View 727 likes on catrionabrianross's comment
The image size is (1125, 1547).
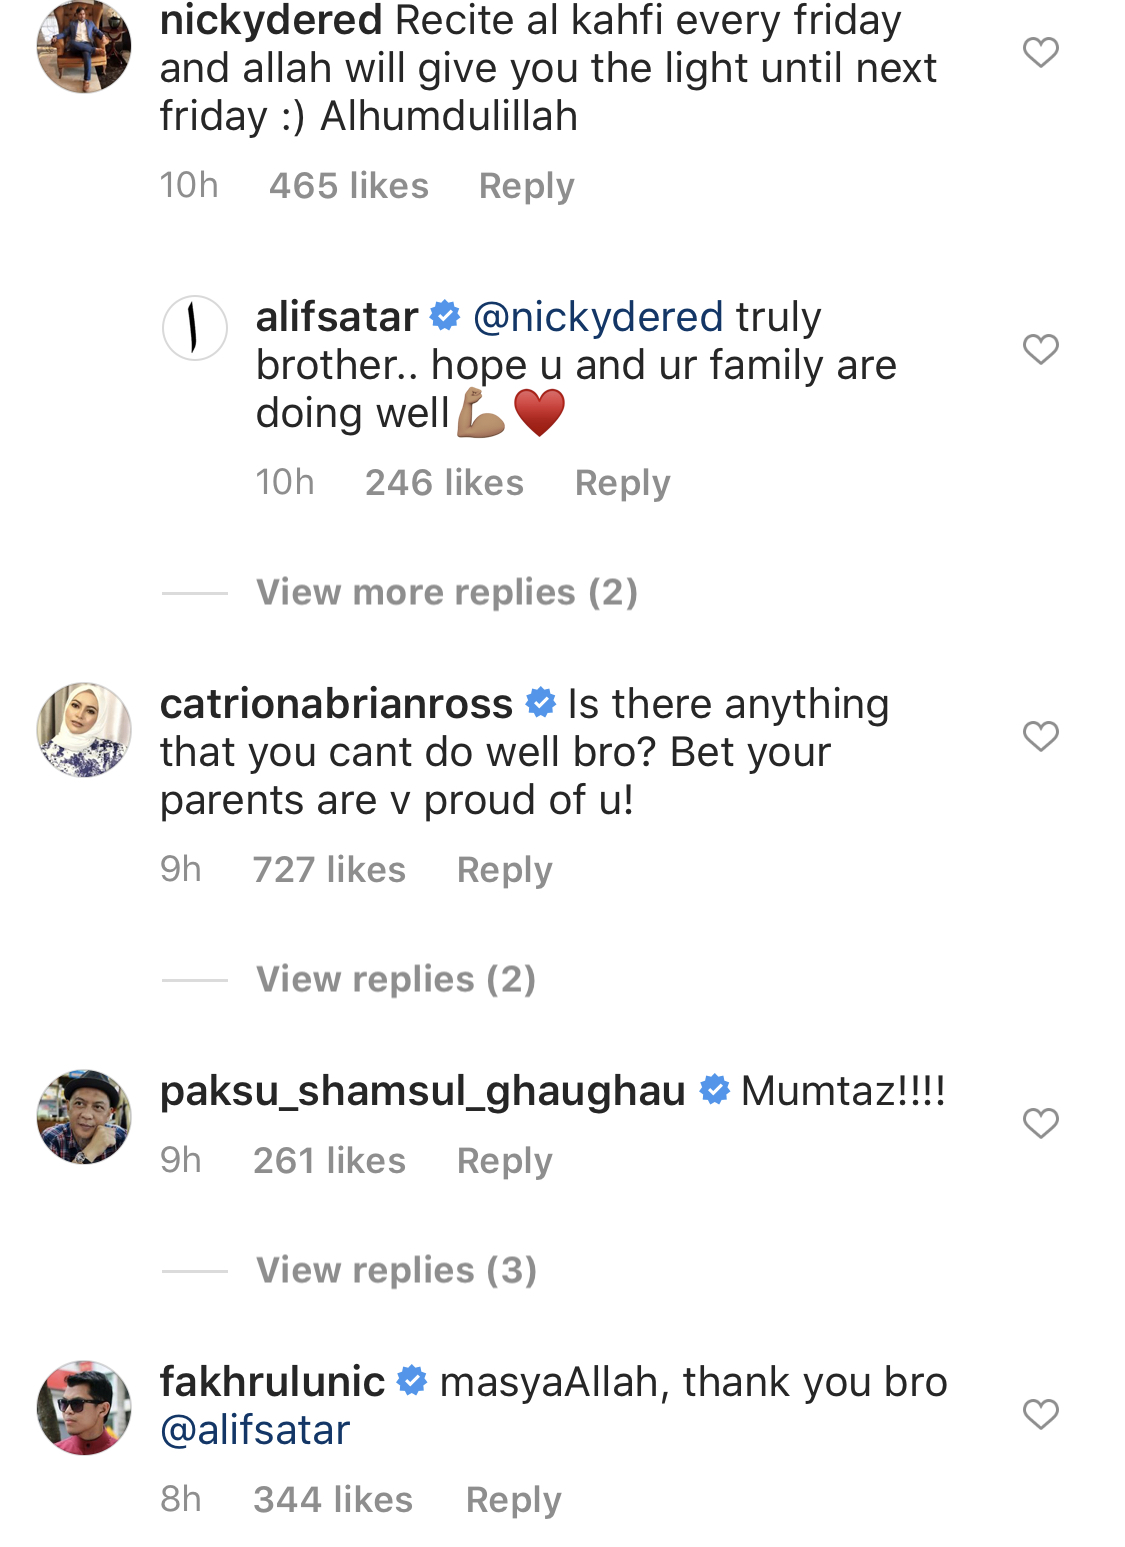click(x=329, y=870)
